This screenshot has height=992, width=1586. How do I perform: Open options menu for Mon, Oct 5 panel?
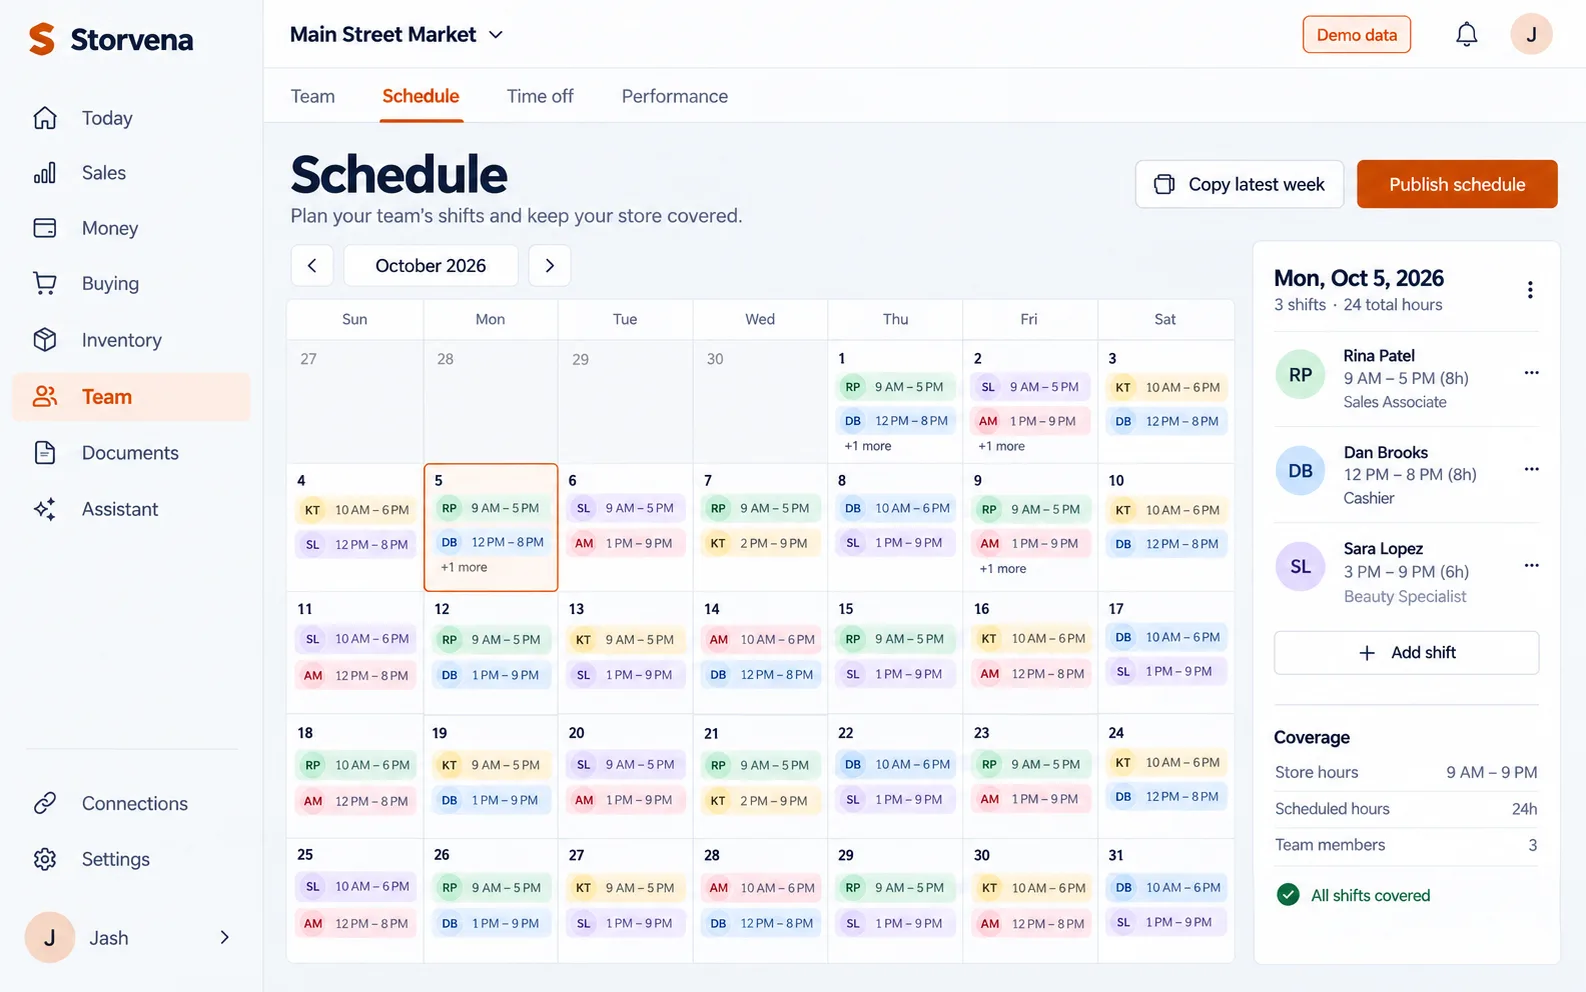coord(1530,290)
